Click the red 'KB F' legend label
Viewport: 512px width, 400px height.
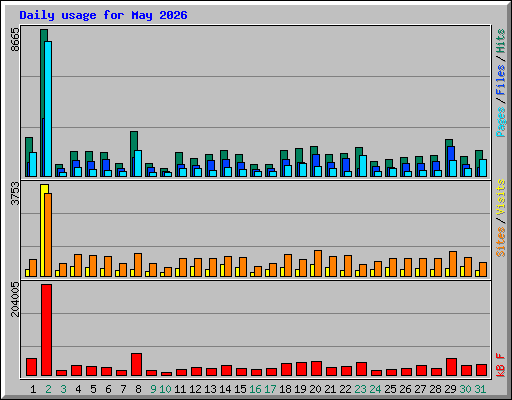pos(500,365)
